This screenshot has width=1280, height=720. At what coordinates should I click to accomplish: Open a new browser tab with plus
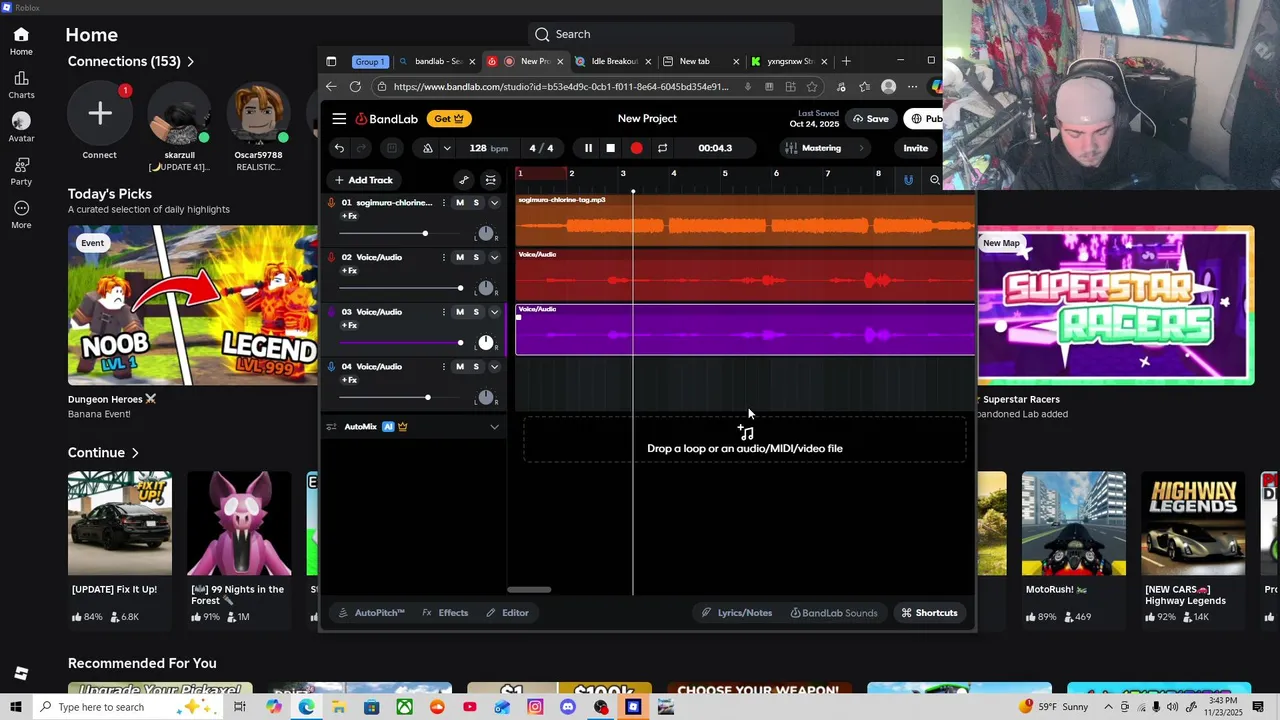[x=846, y=61]
